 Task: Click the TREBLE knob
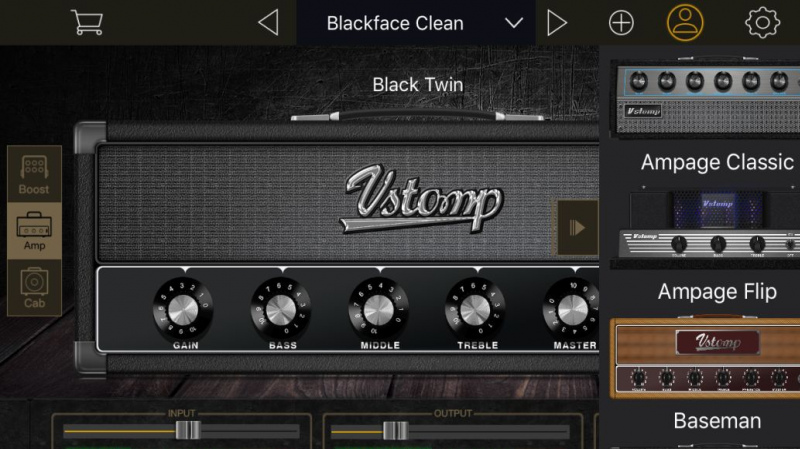[x=475, y=308]
